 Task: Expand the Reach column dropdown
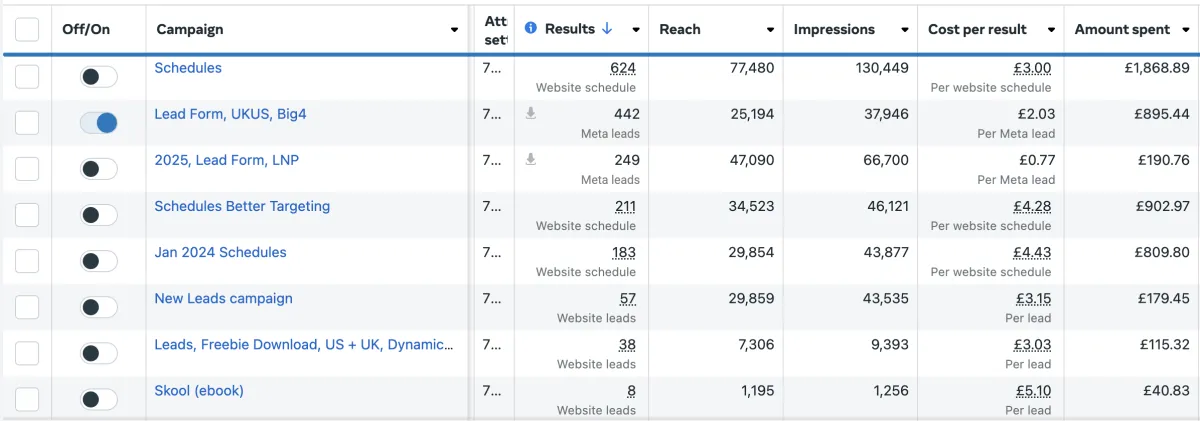click(770, 30)
